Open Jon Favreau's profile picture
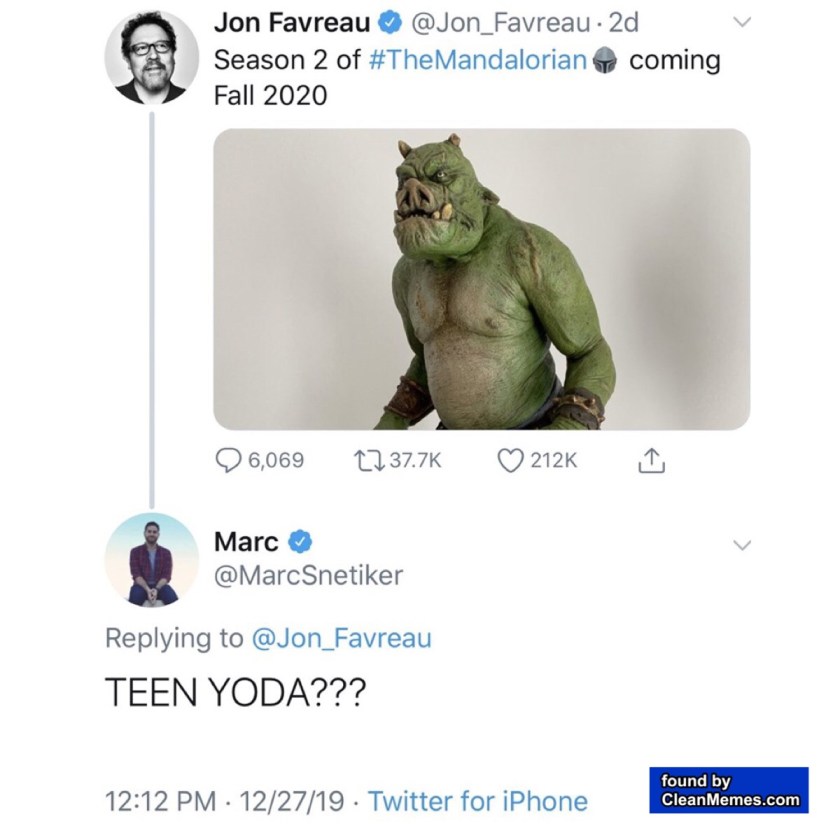The image size is (840, 840). [151, 60]
